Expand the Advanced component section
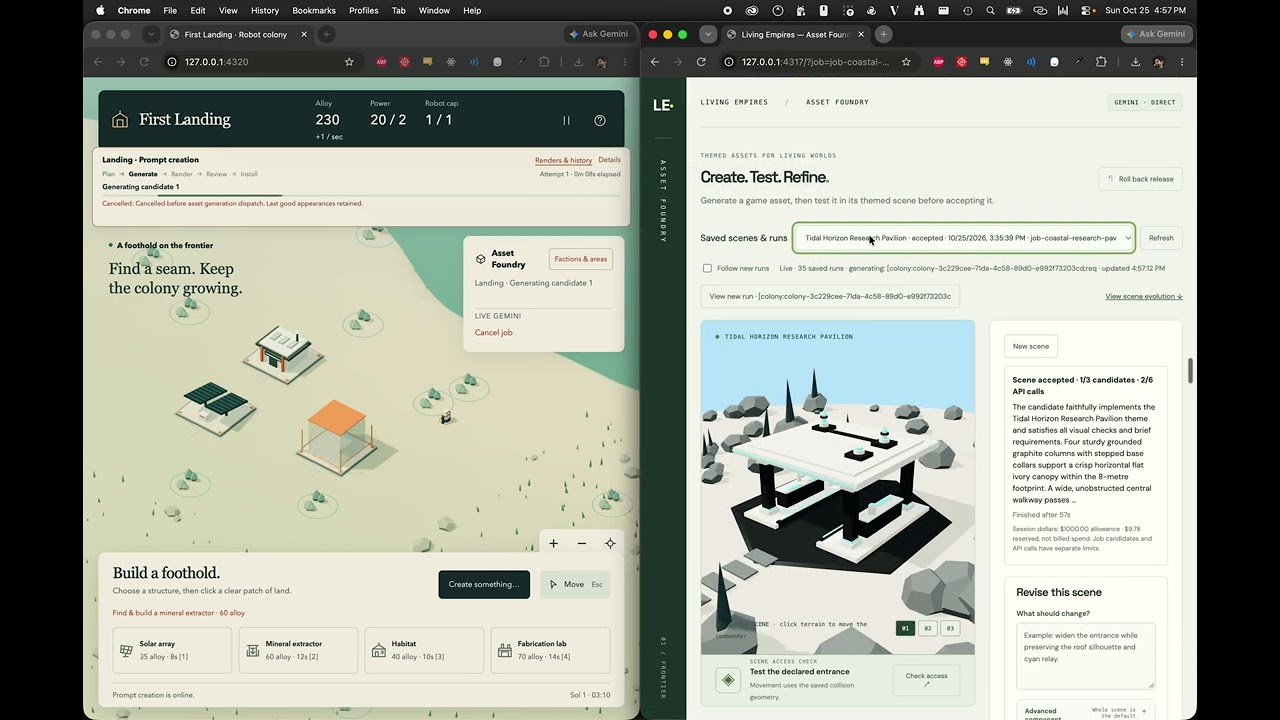This screenshot has height=720, width=1280. 1086,711
